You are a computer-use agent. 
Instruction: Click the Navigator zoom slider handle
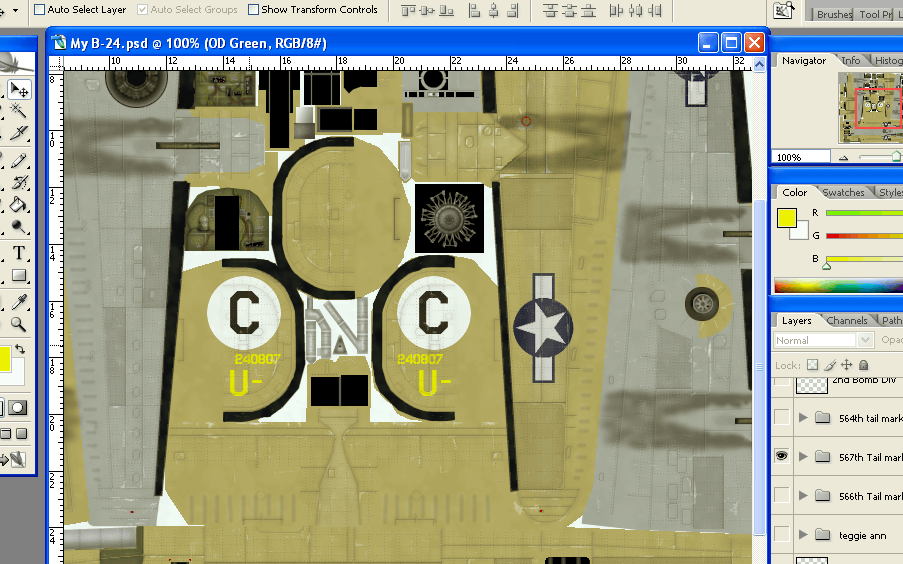pos(896,156)
